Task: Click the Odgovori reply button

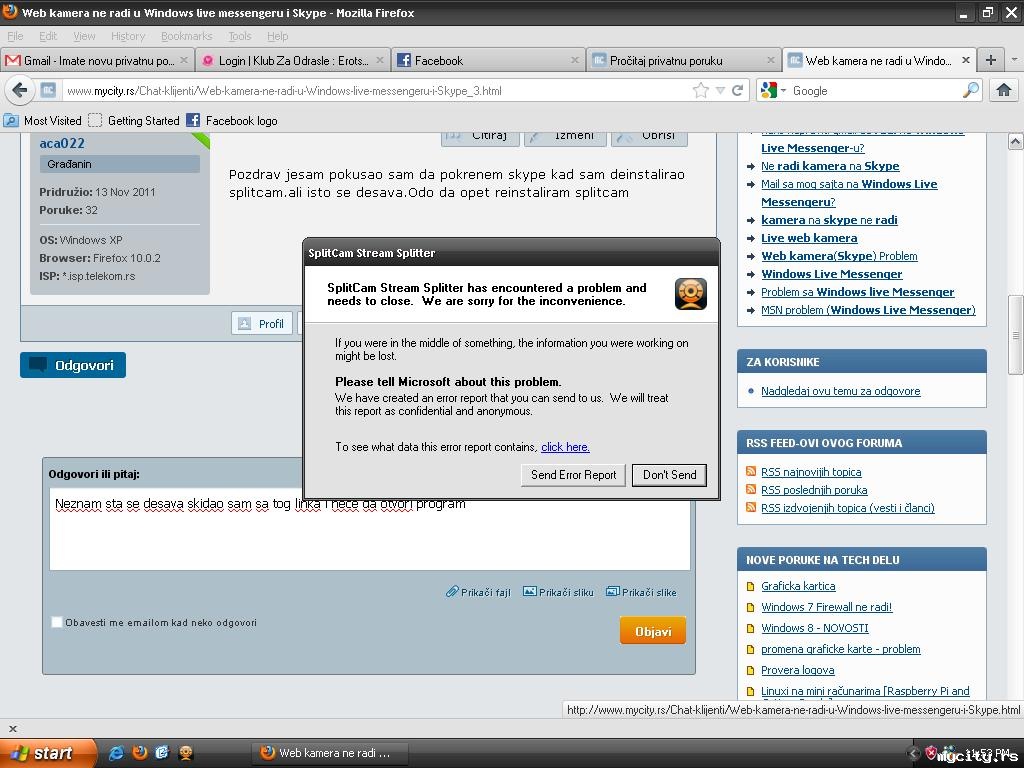Action: (72, 365)
